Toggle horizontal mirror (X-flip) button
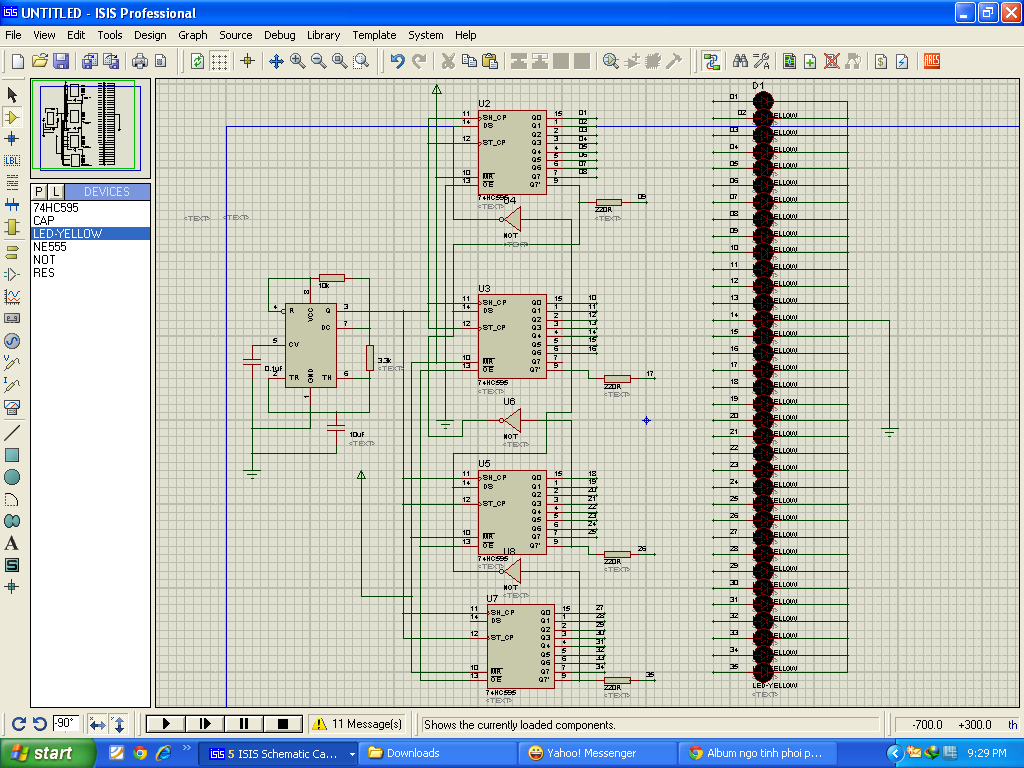 coord(97,724)
